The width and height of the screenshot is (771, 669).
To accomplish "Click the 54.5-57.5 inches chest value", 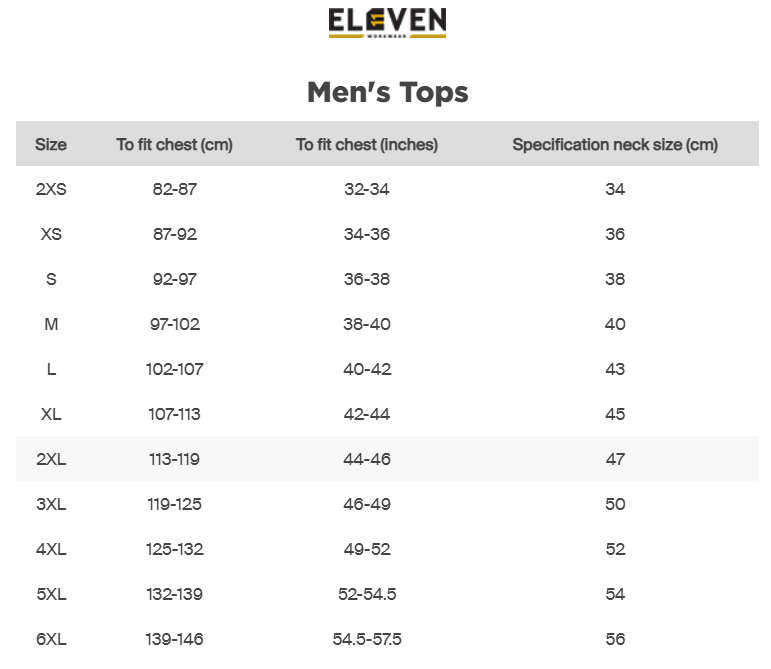I will tap(367, 639).
